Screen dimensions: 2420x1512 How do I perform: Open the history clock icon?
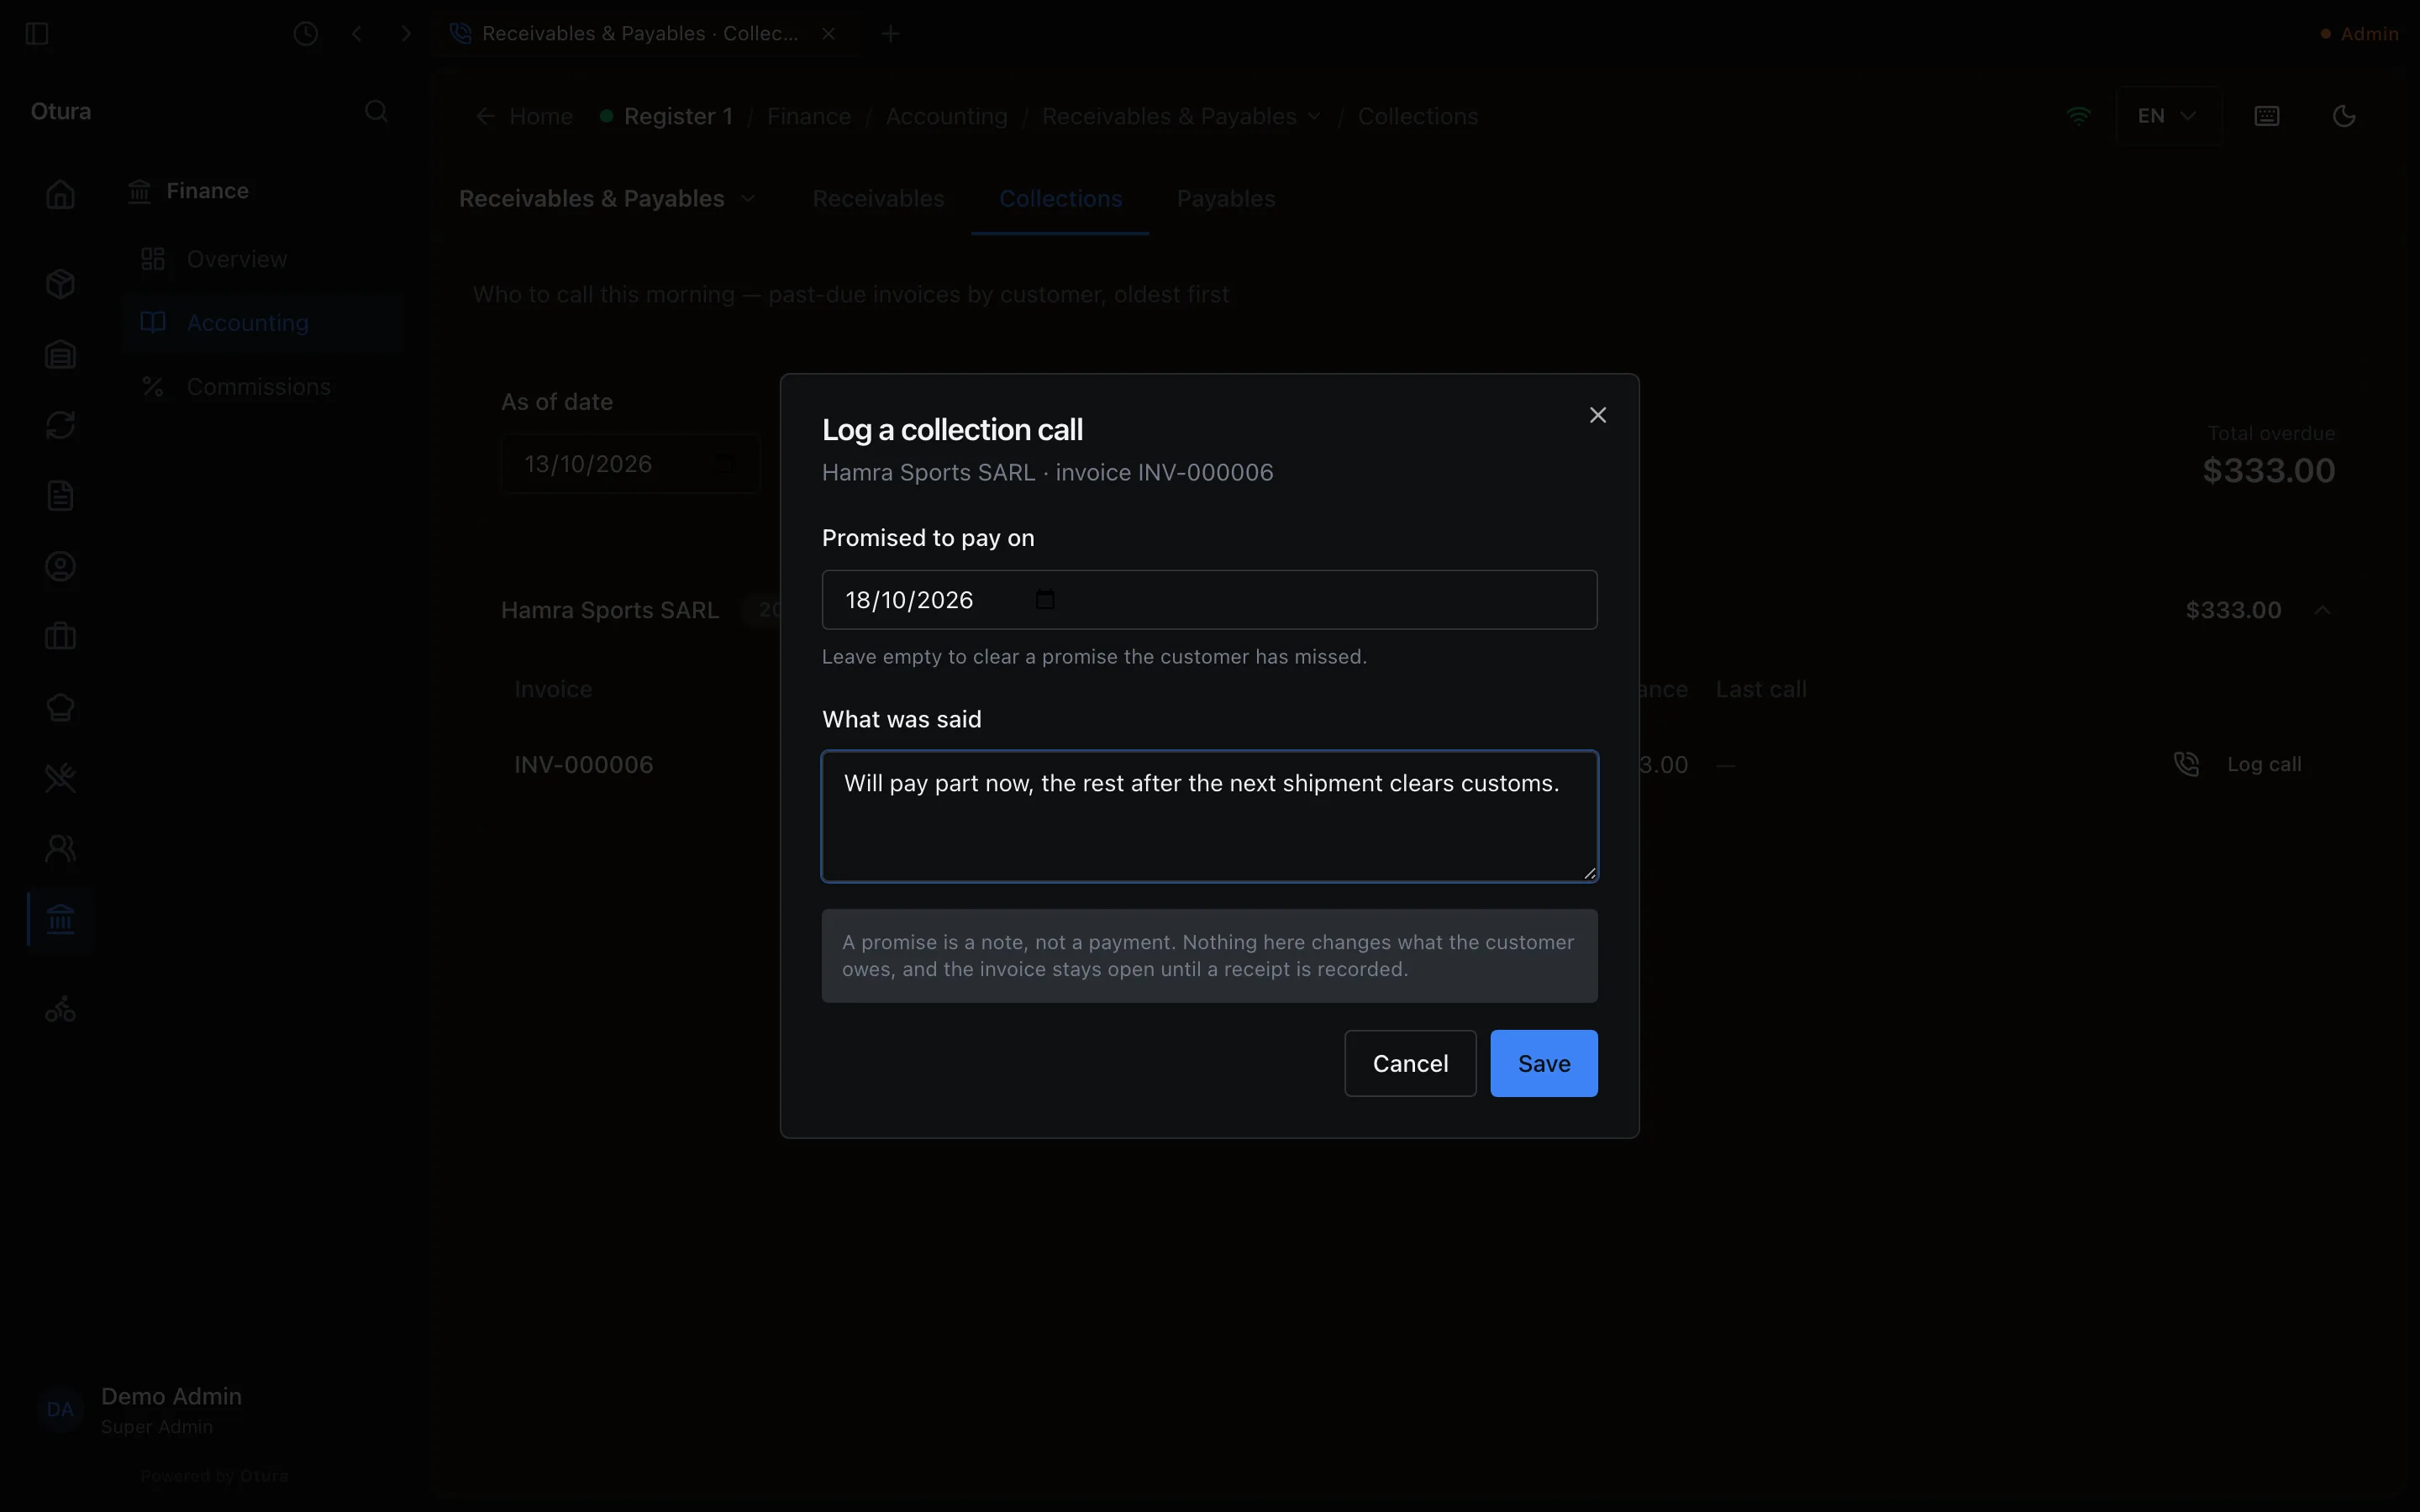[306, 34]
